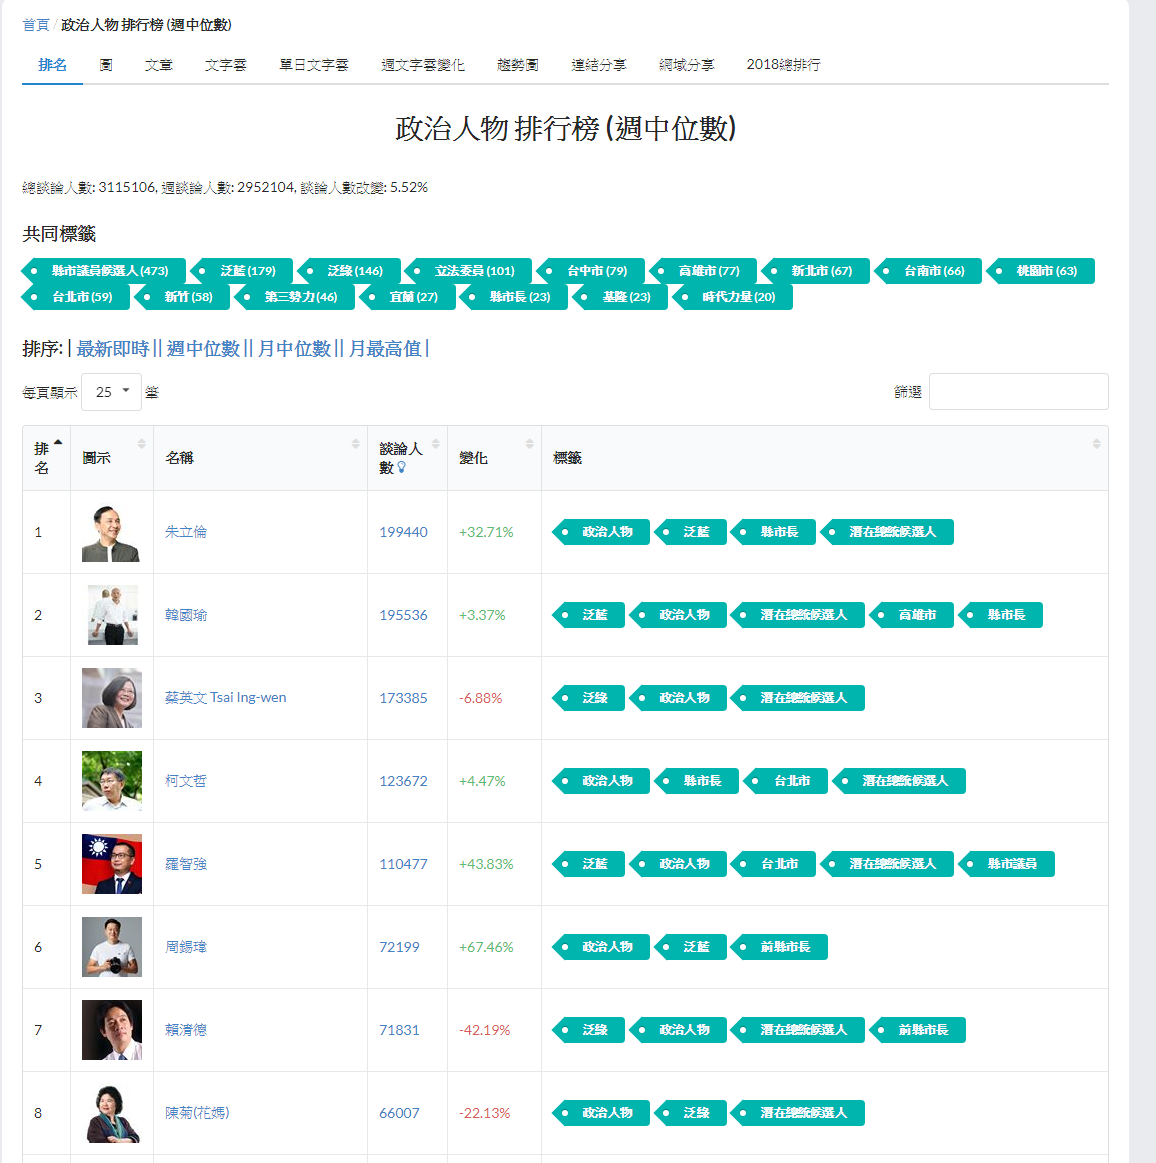This screenshot has width=1156, height=1163.
Task: Select the 高雄市 (77) common tag
Action: pos(703,271)
